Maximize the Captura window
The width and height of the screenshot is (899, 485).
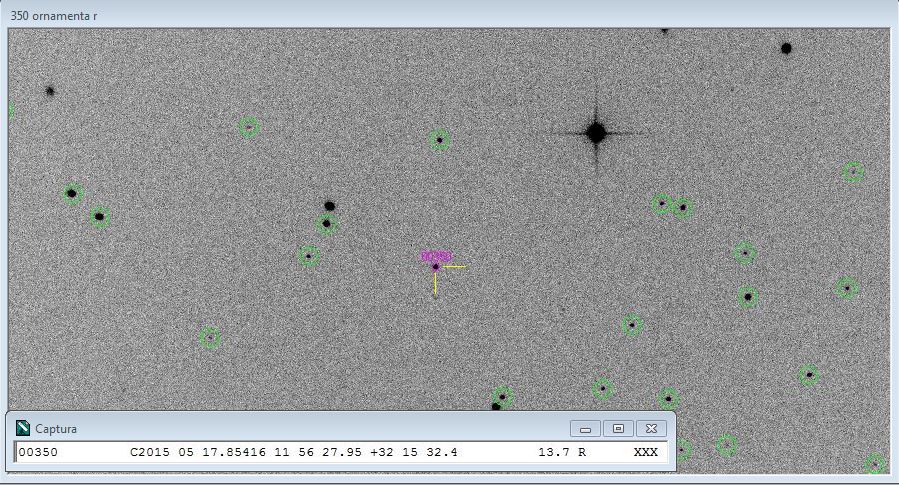pyautogui.click(x=618, y=428)
